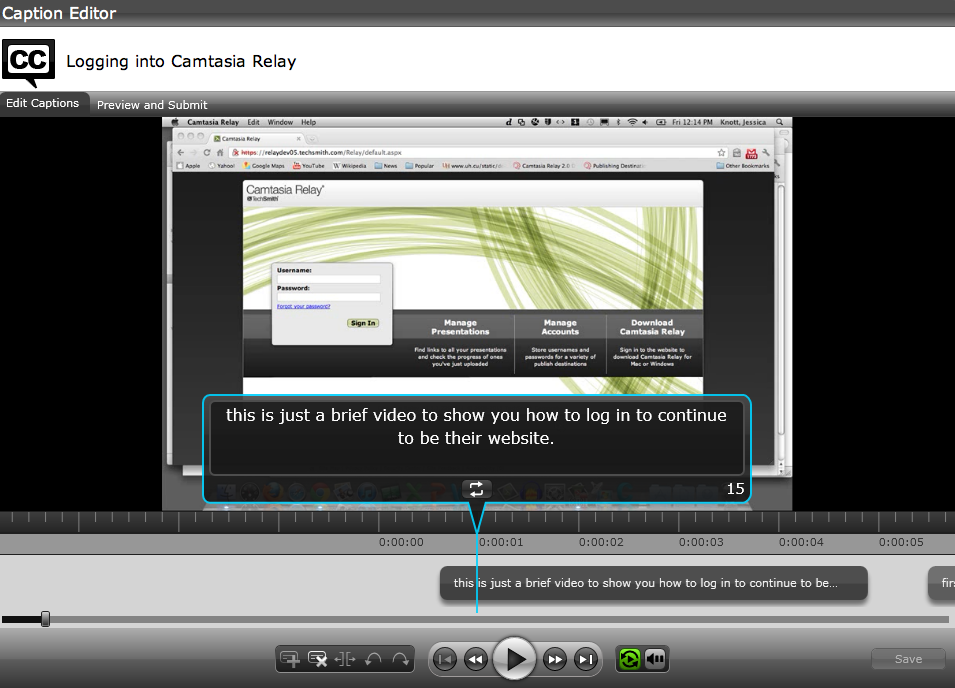Open the Window menu in the preview menu bar
This screenshot has width=955, height=688.
[280, 122]
